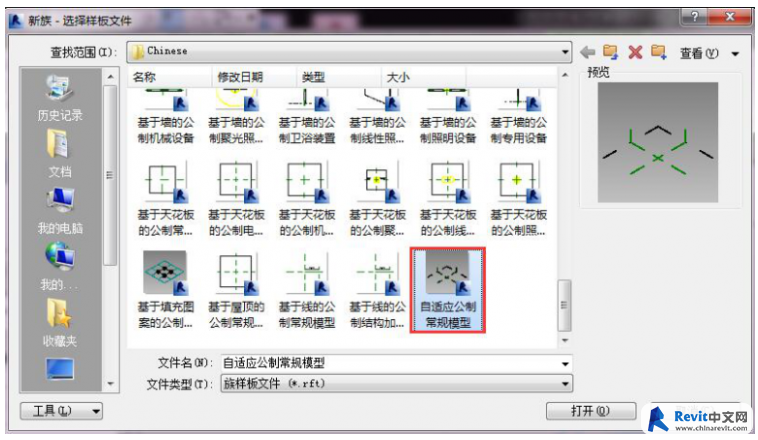Select 基于墙的公制线性照 template file
Viewport: 758px width, 440px height.
point(377,117)
